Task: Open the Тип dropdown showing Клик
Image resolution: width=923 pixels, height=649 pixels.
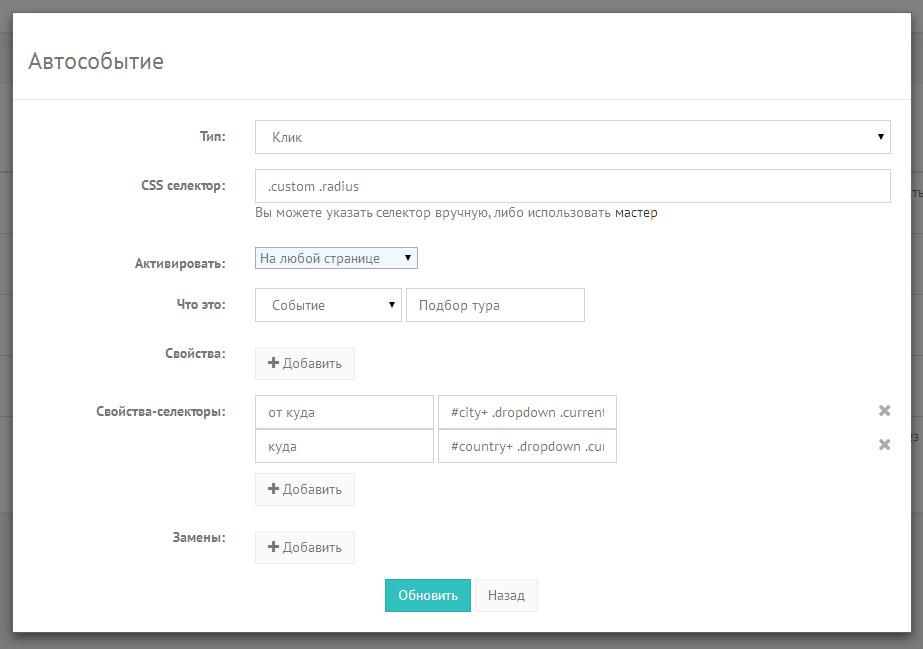Action: (x=572, y=137)
